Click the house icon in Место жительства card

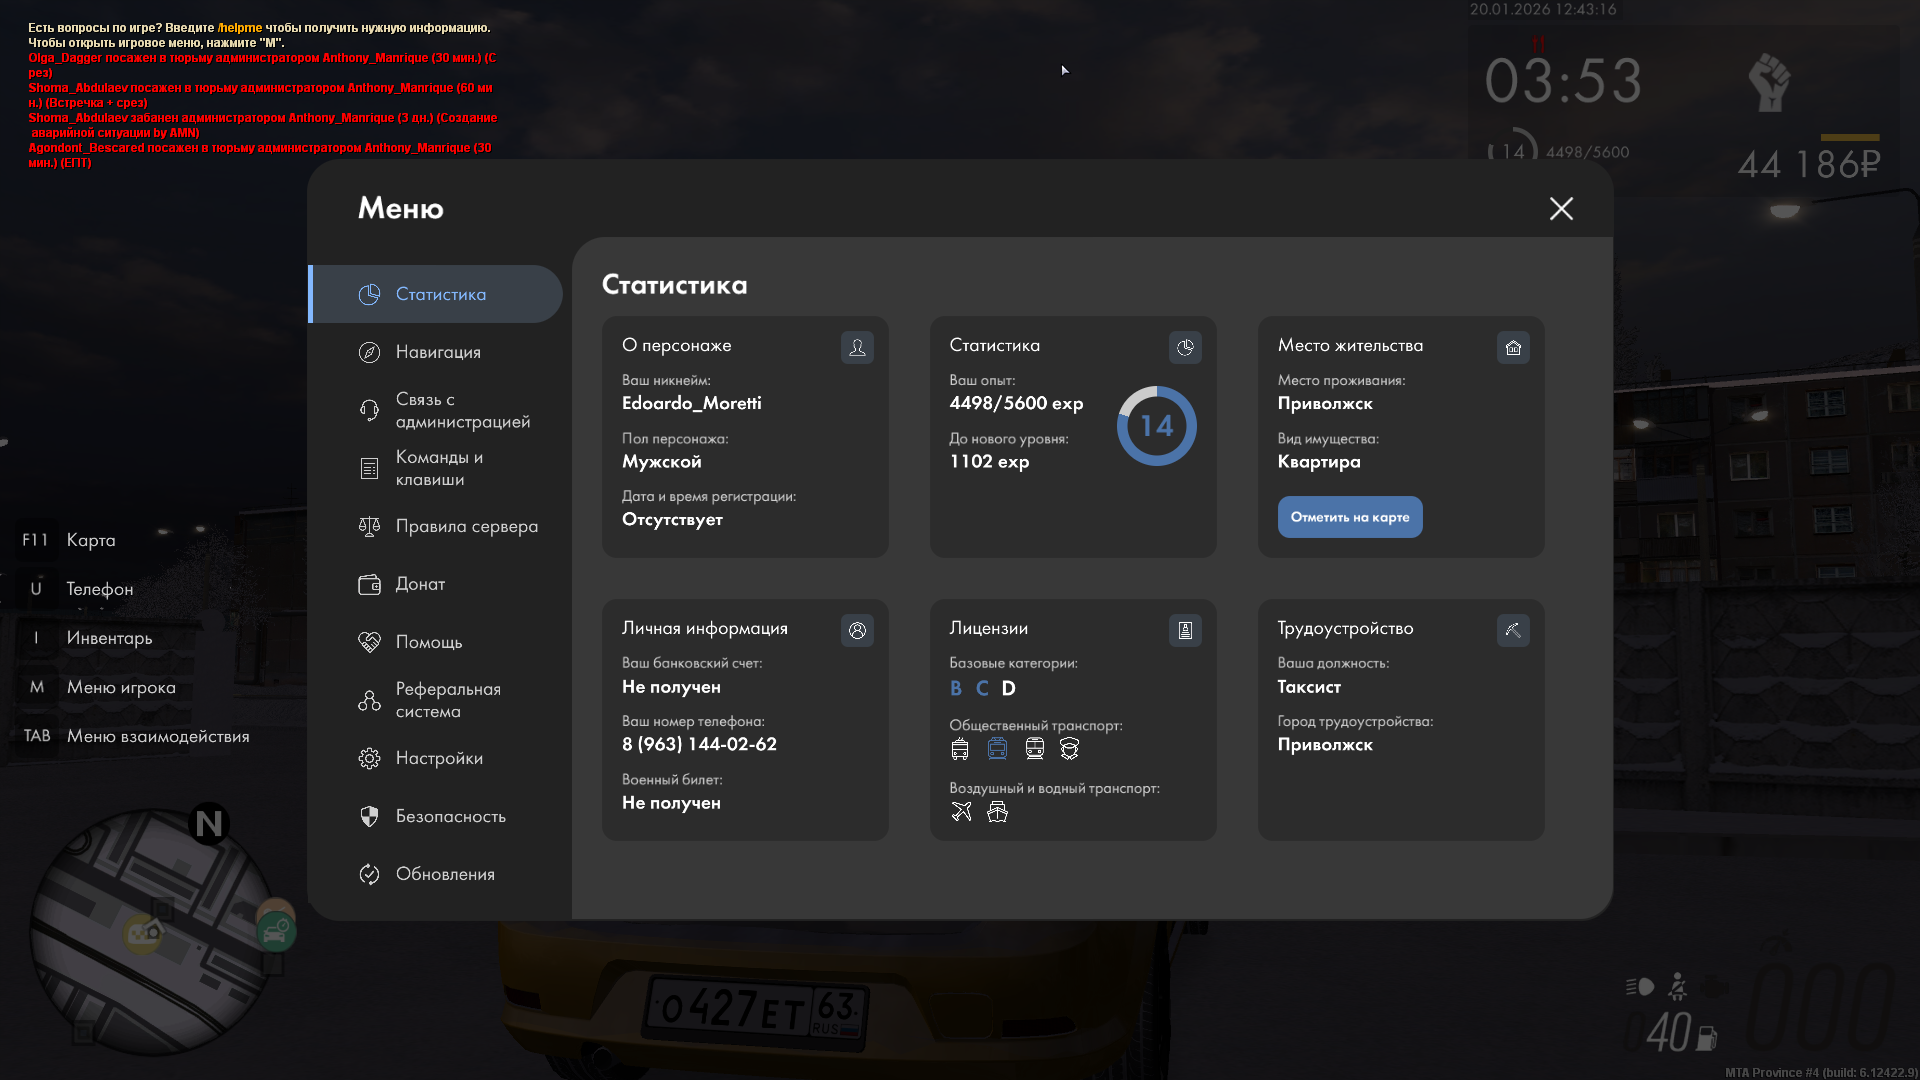(1513, 347)
